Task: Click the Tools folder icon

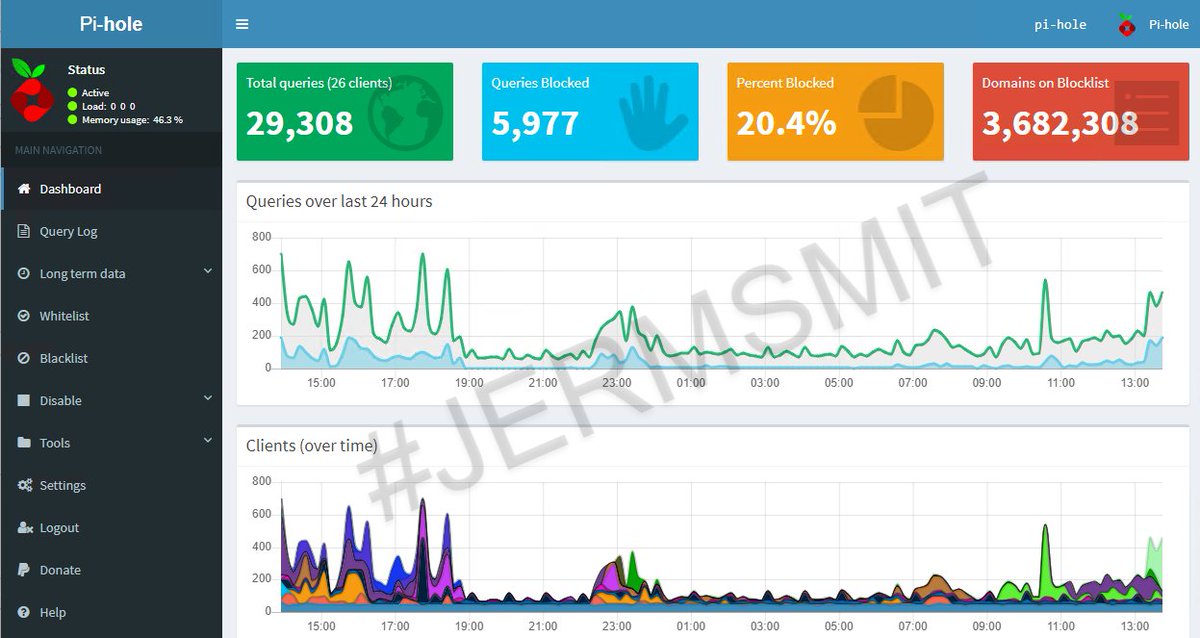Action: tap(24, 443)
